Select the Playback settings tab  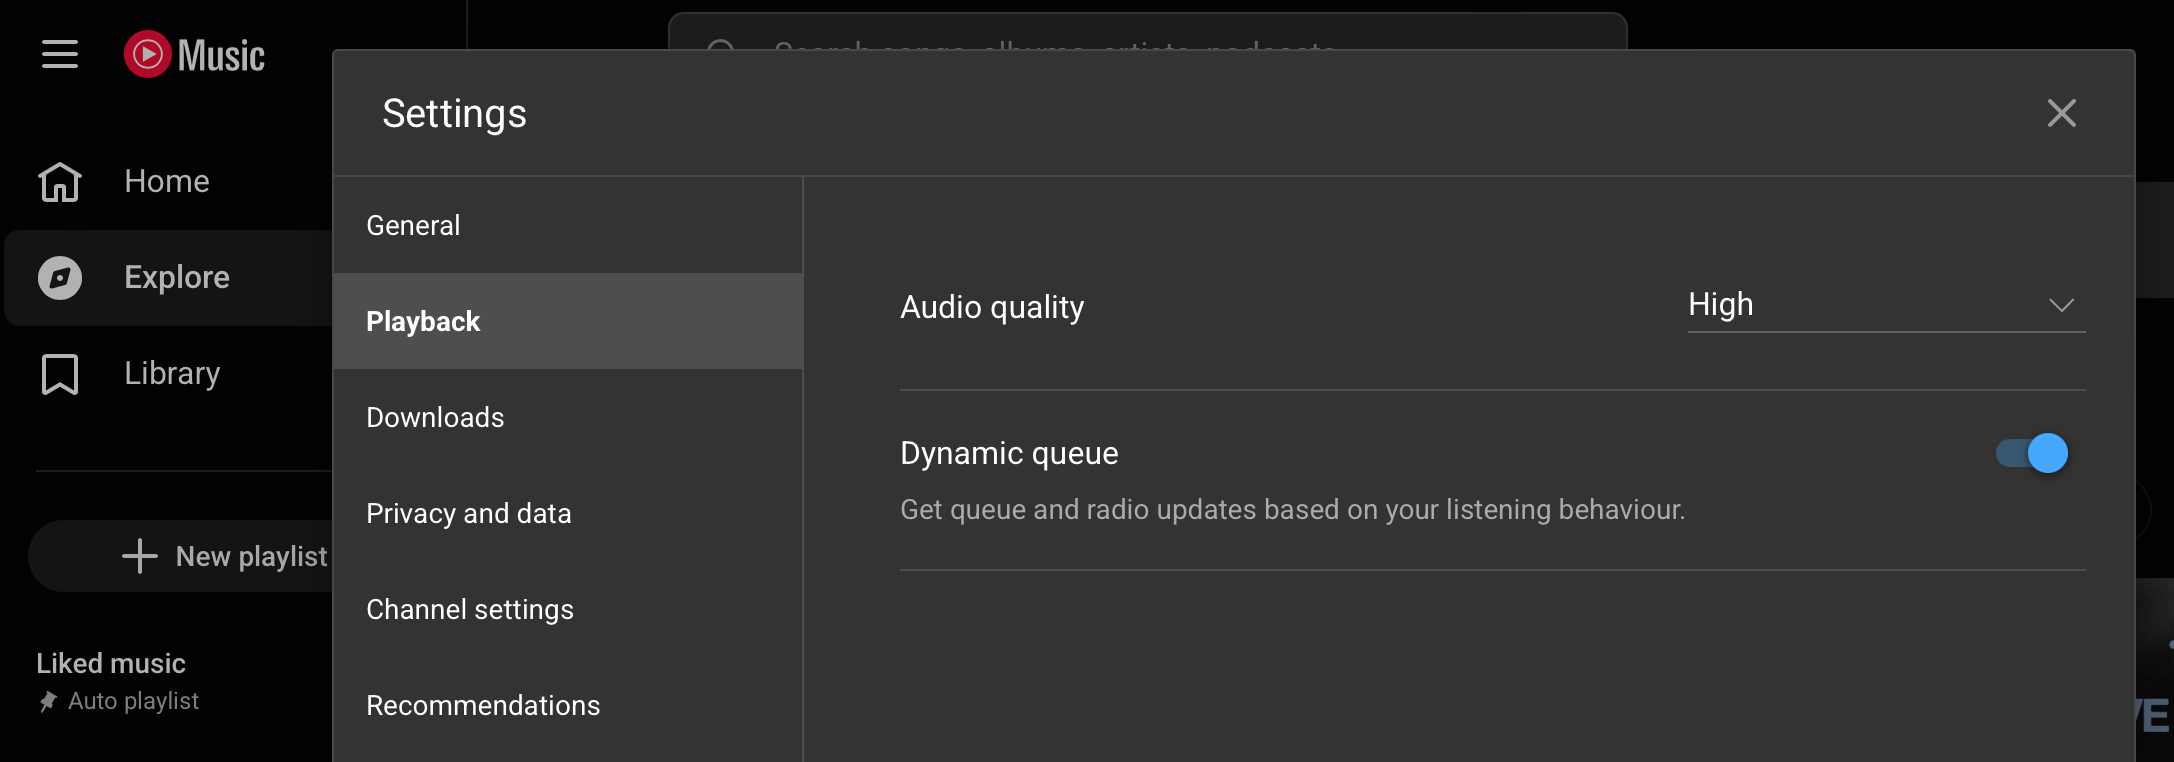coord(567,322)
